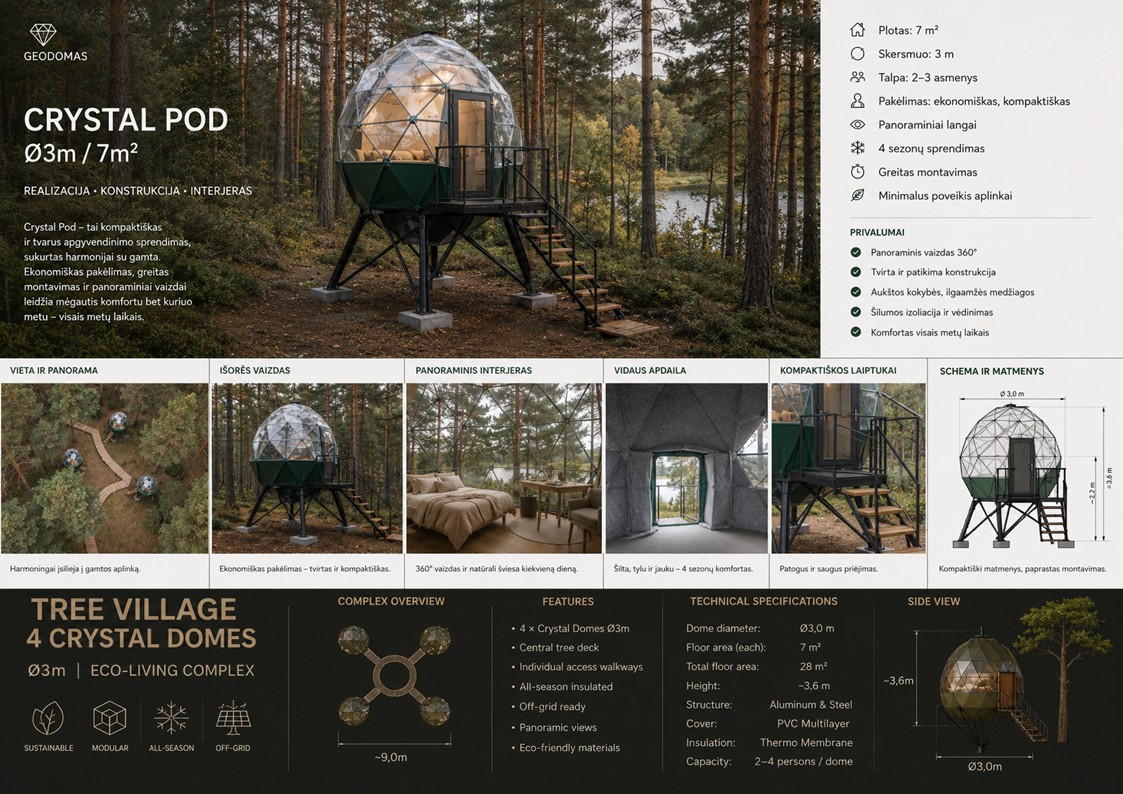This screenshot has width=1123, height=794.
Task: Click the ~3,6m side view height label
Action: (x=898, y=681)
